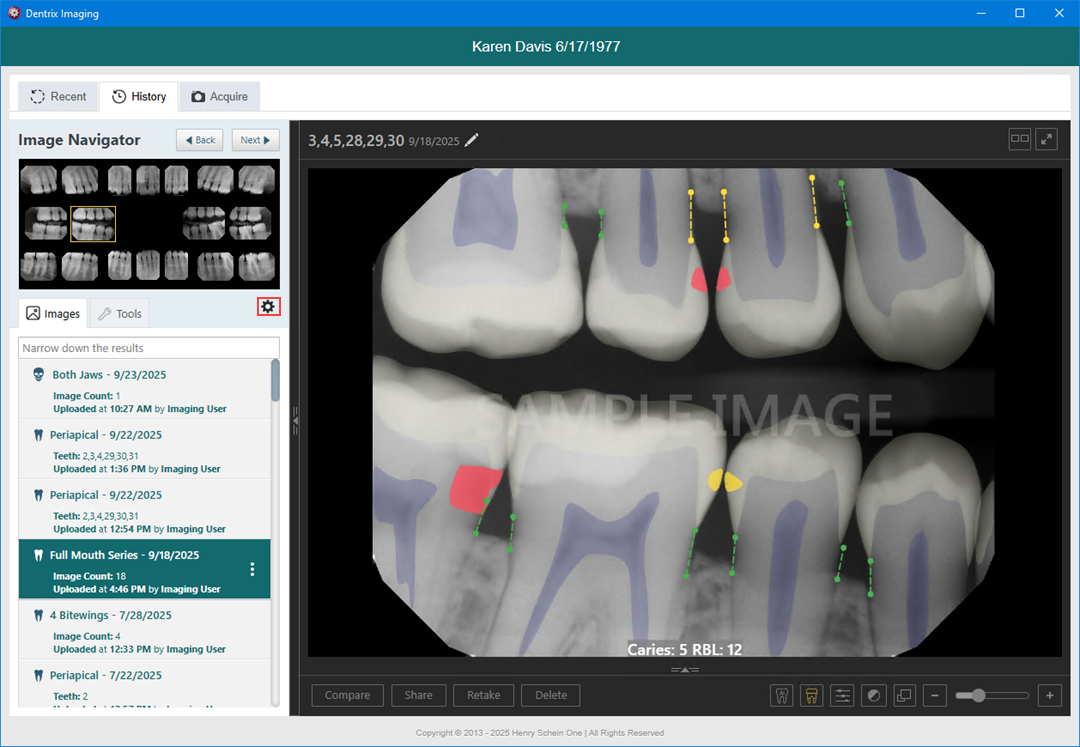Image resolution: width=1080 pixels, height=747 pixels.
Task: Enter fullscreen with the expand arrows icon
Action: [x=1047, y=140]
